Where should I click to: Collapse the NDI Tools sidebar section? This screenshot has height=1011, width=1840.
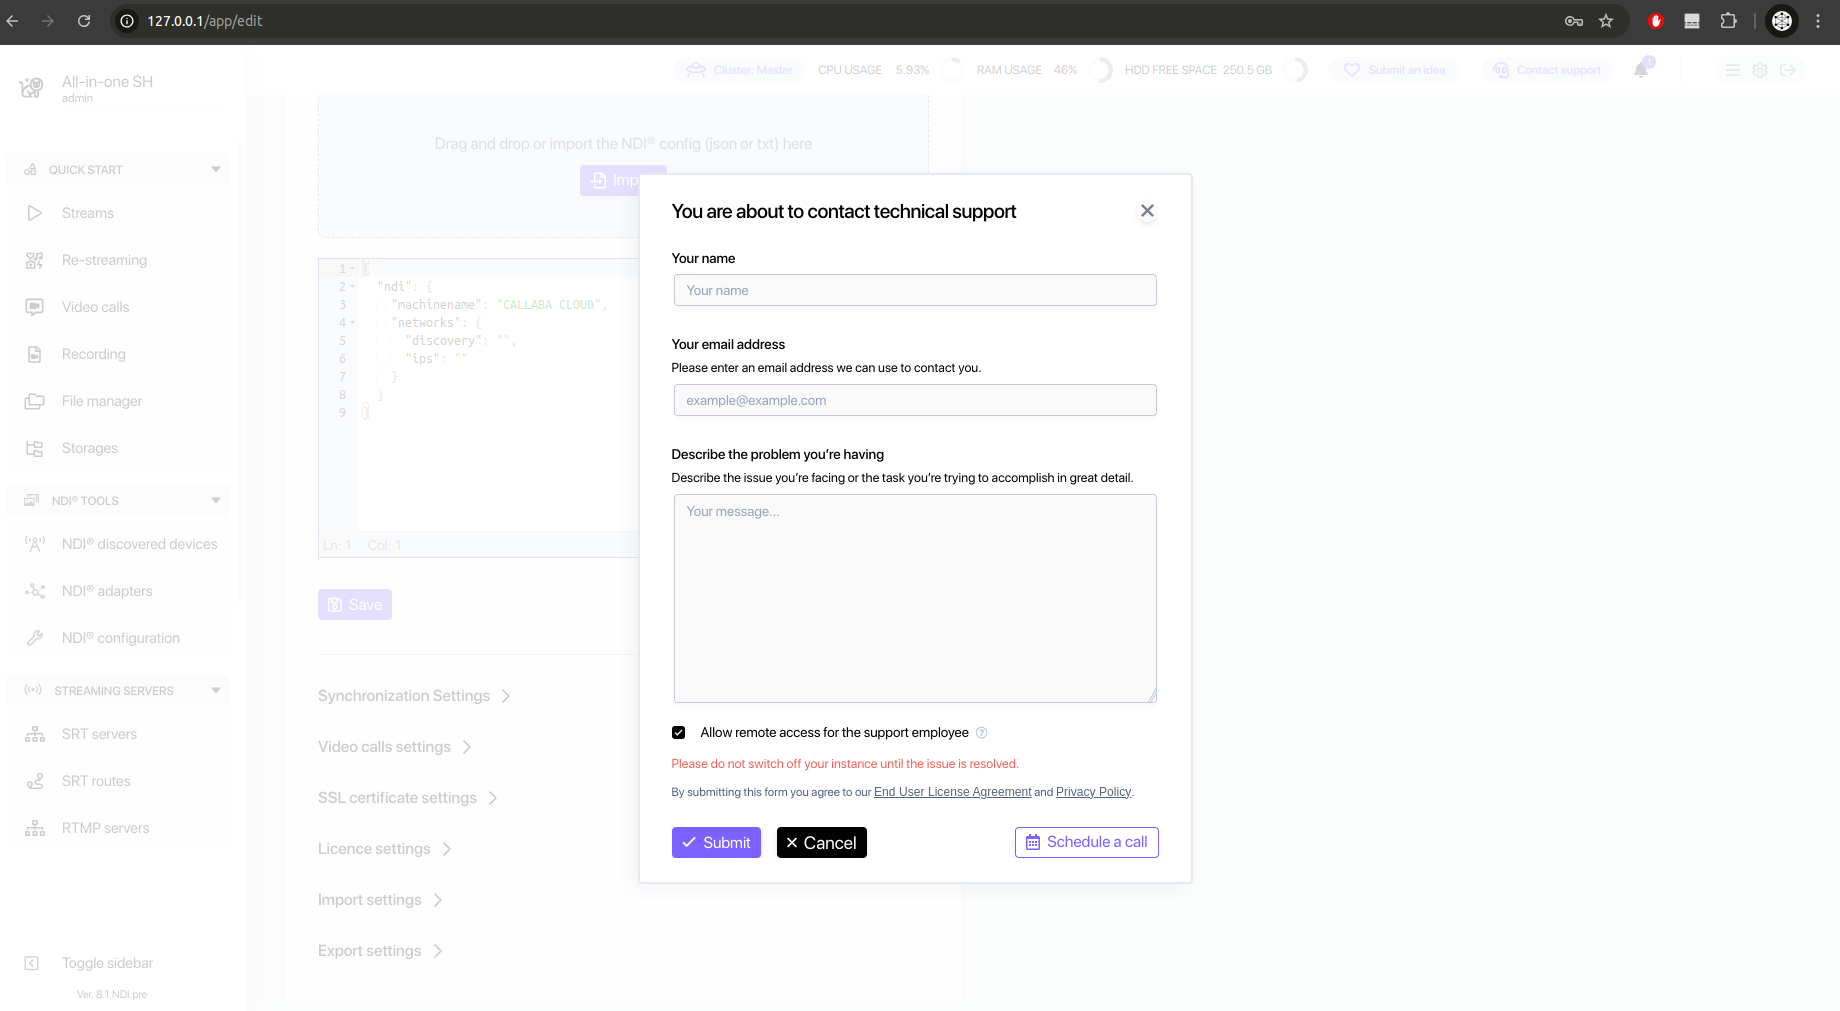tap(216, 501)
